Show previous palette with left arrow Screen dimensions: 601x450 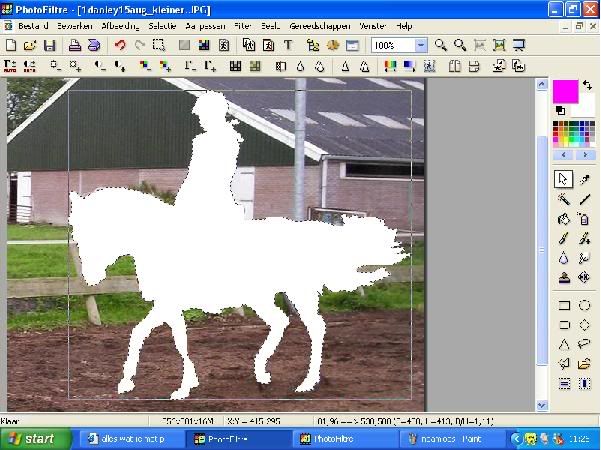tap(563, 155)
